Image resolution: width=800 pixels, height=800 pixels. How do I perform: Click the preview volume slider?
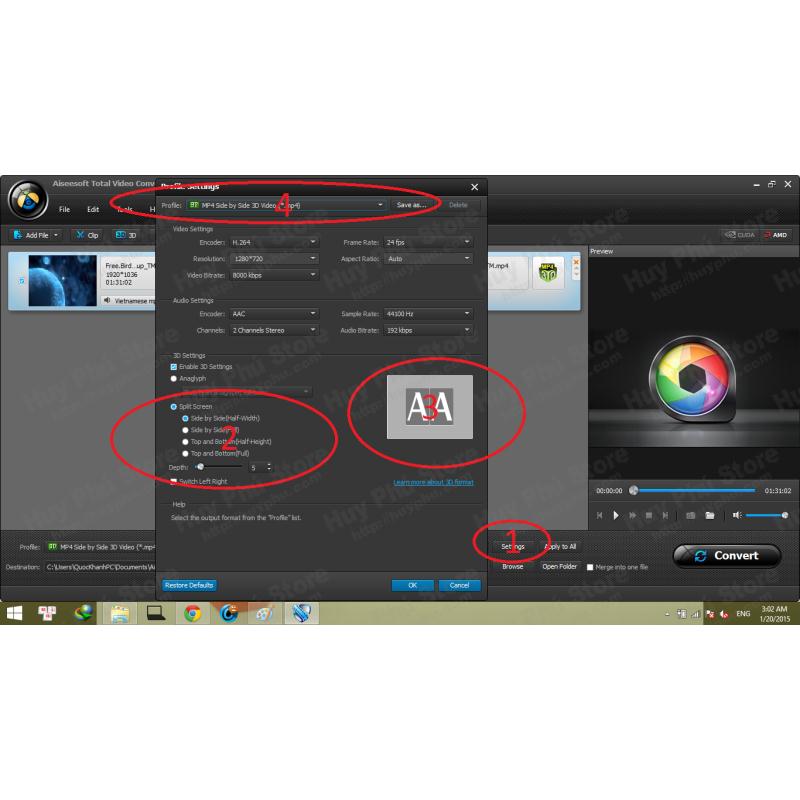click(x=766, y=515)
